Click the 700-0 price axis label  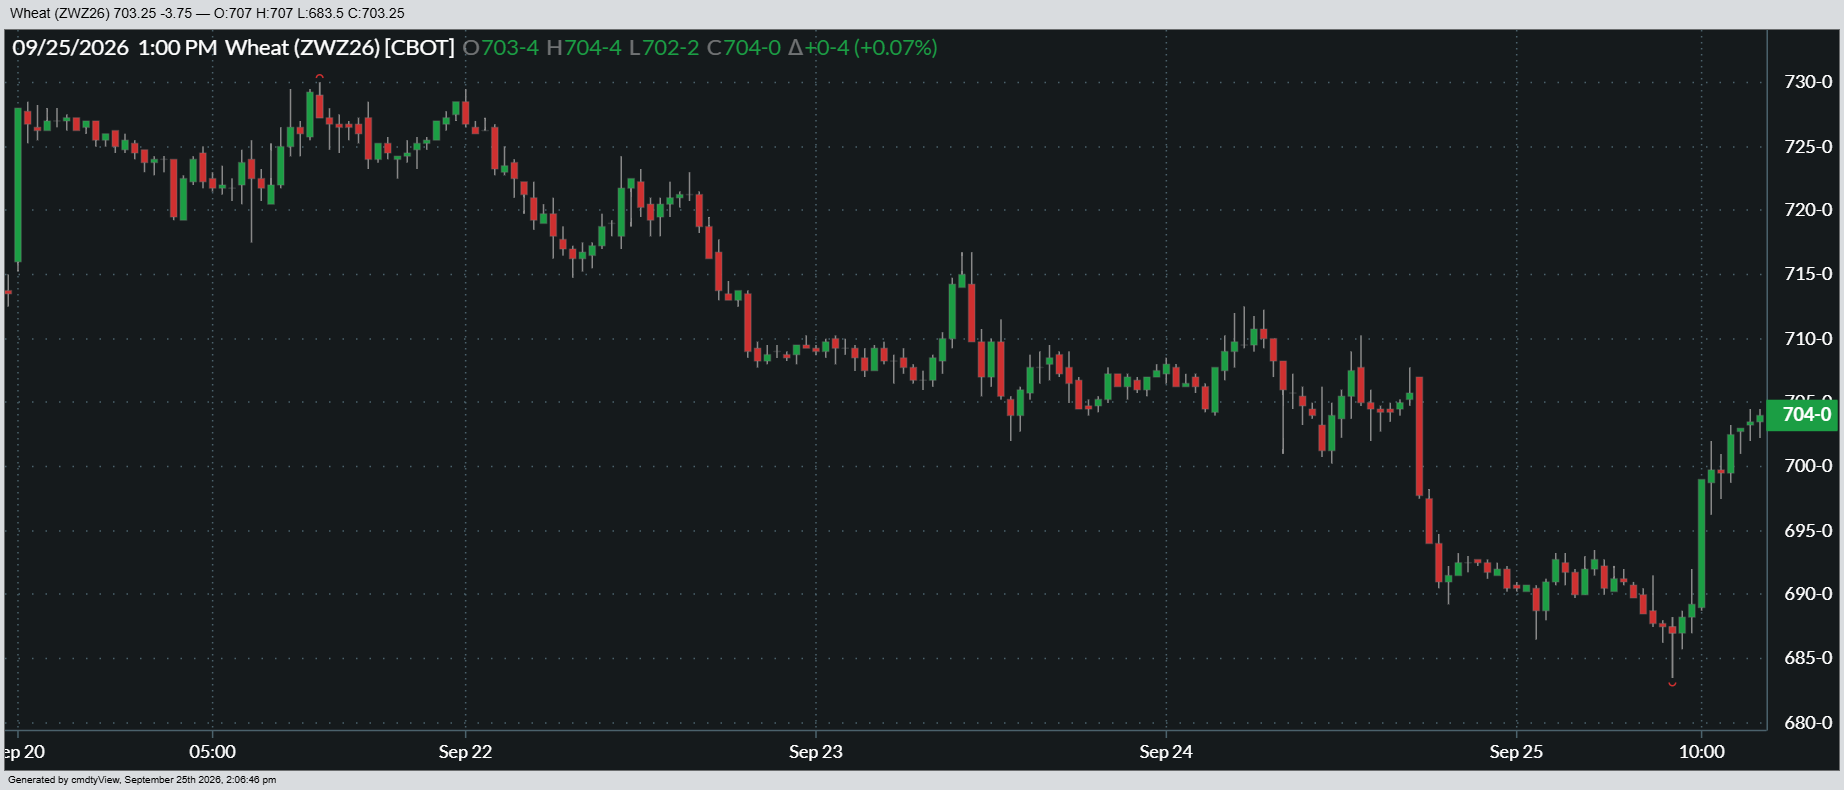1808,466
